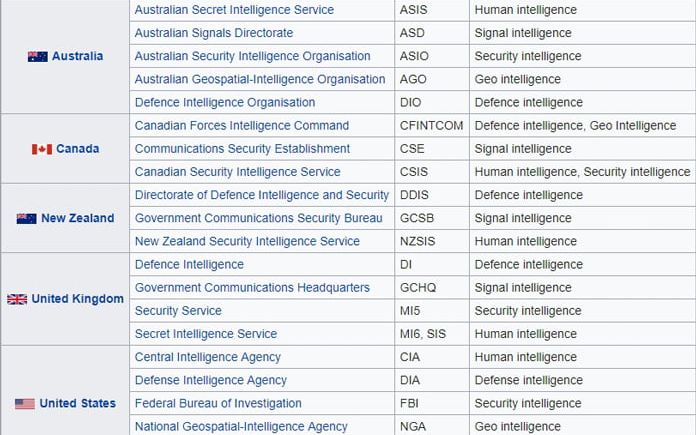The image size is (696, 435).
Task: Open Australian Secret Intelligence Service link
Action: [234, 10]
